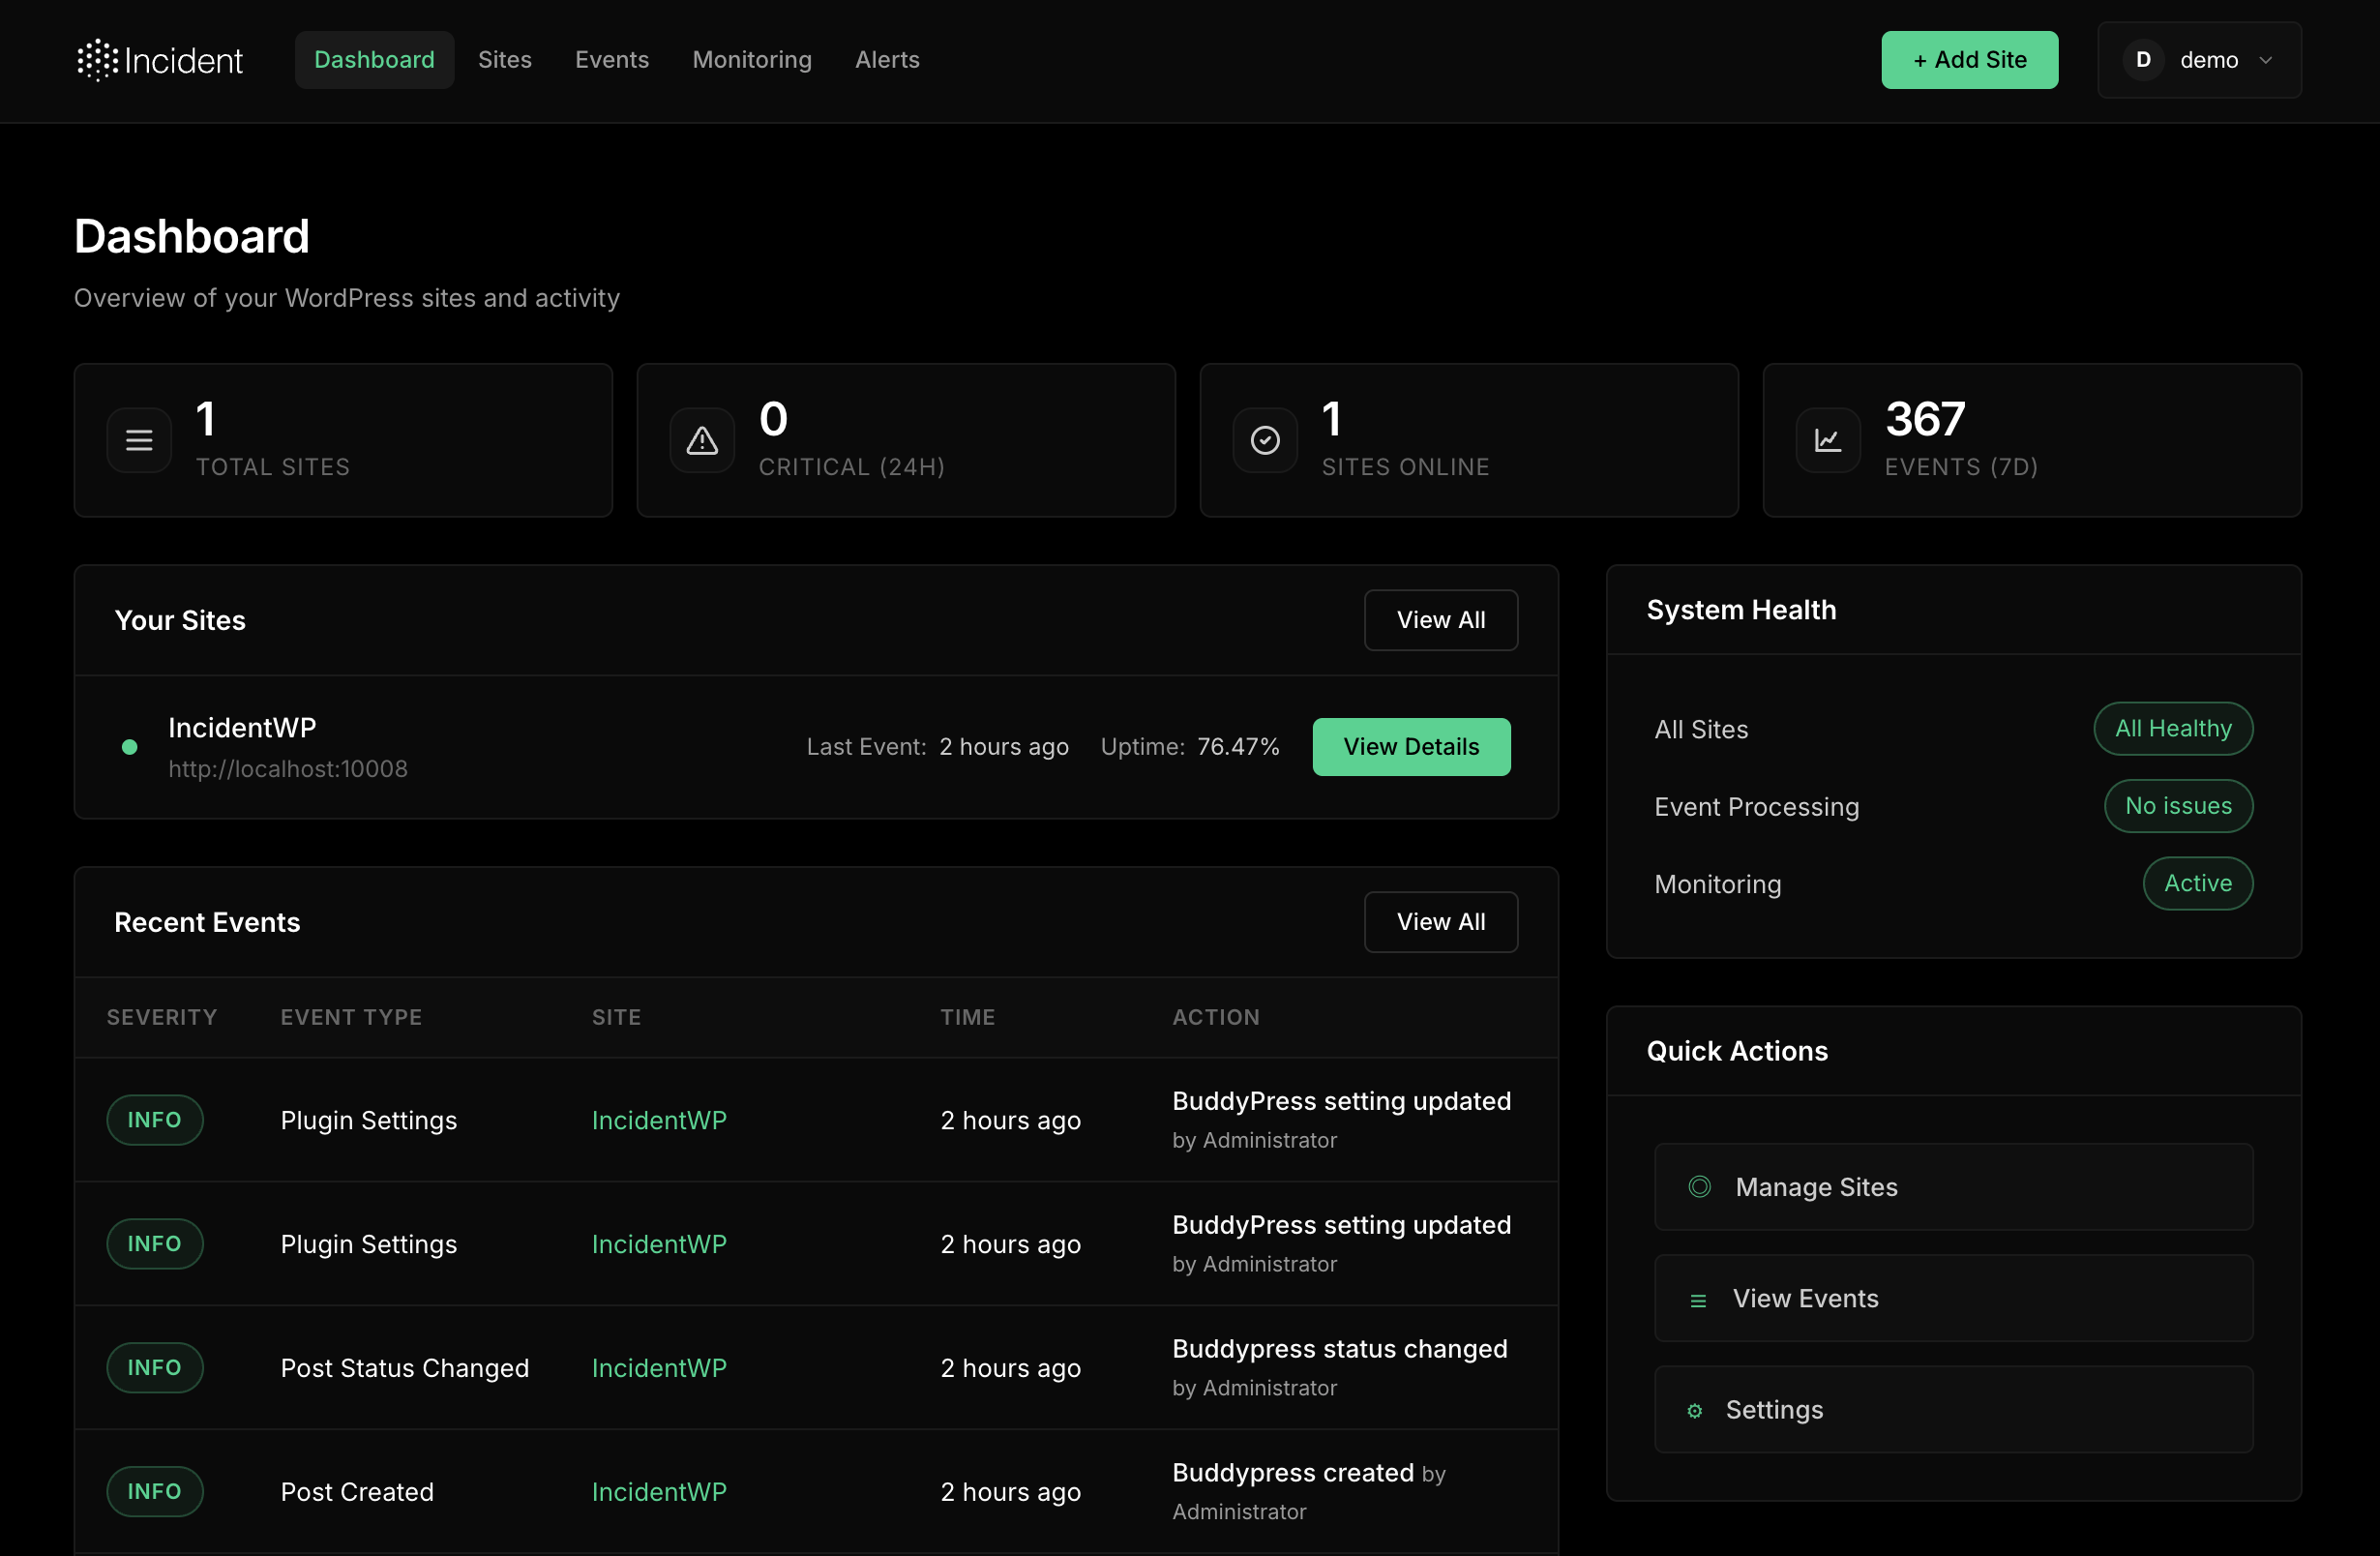Switch to the Monitoring tab

752,59
